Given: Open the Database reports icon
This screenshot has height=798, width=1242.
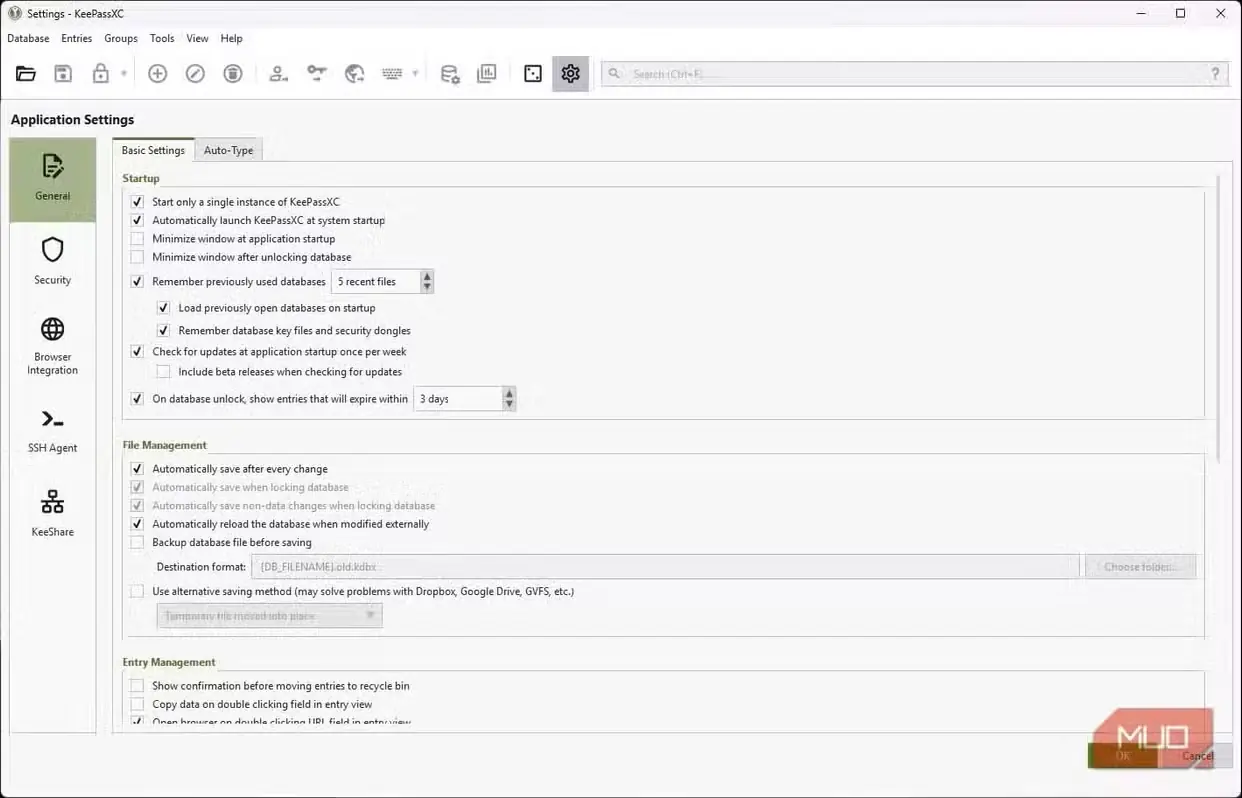Looking at the screenshot, I should coord(487,74).
